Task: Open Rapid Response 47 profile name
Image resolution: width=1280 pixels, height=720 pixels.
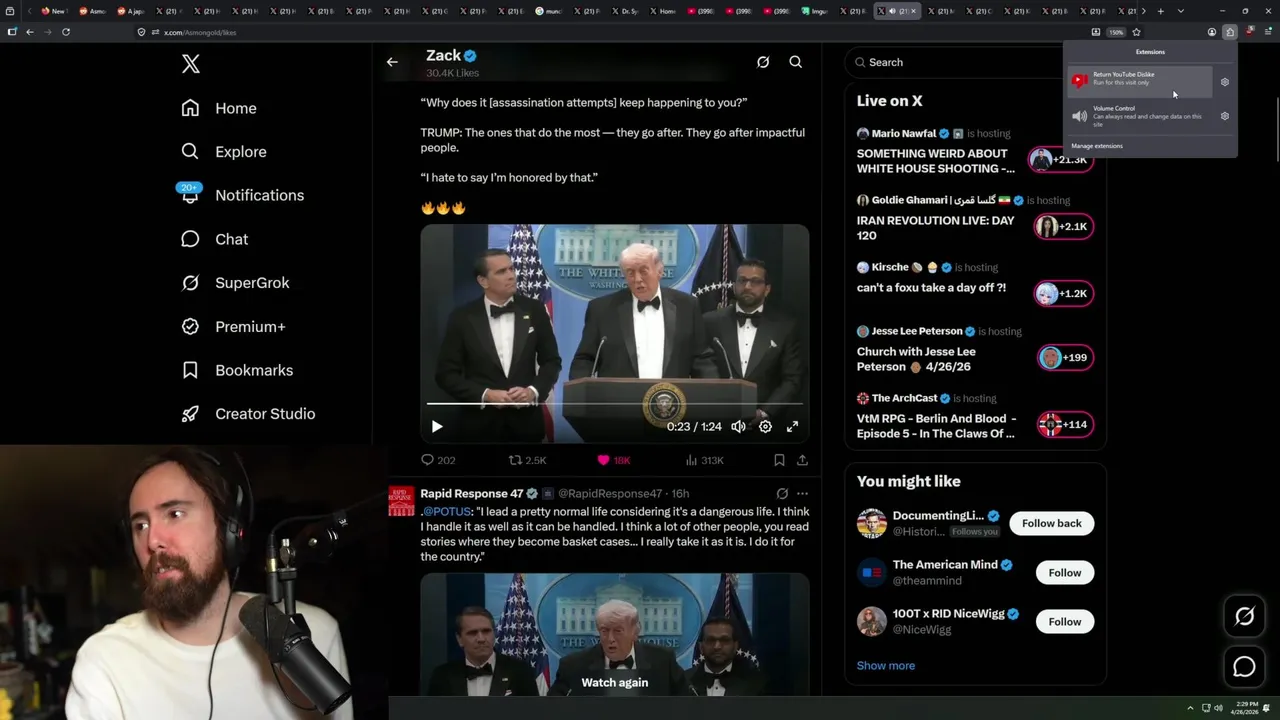Action: point(471,493)
